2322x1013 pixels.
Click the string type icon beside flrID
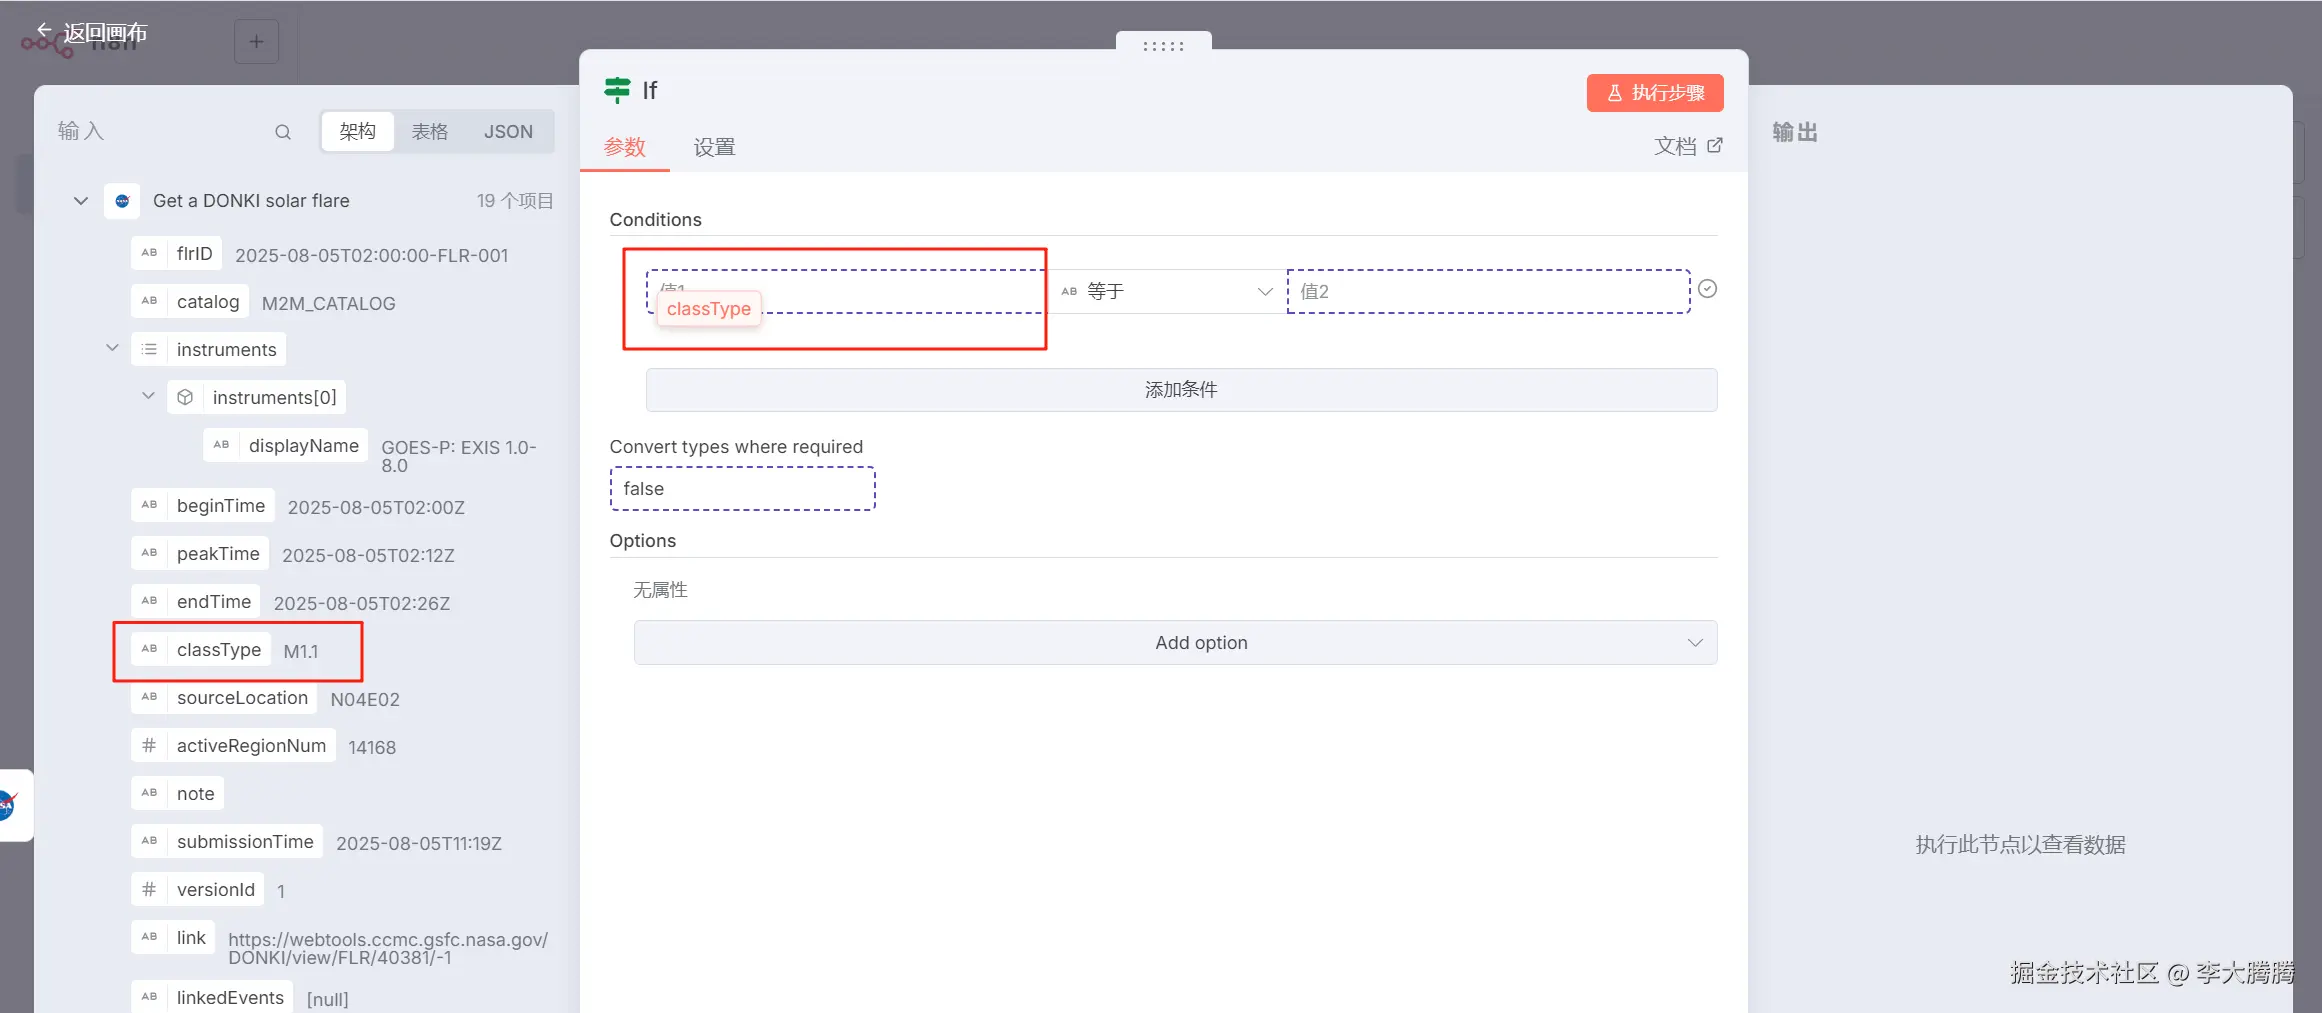coord(149,254)
